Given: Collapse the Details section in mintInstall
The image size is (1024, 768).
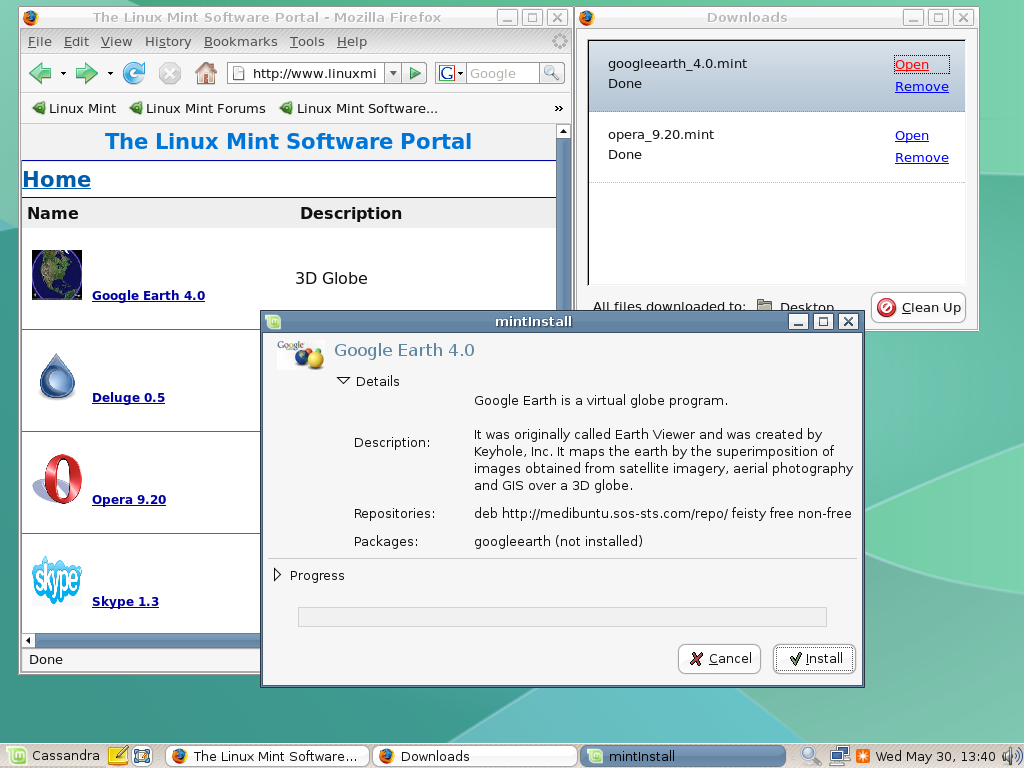Looking at the screenshot, I should (344, 381).
